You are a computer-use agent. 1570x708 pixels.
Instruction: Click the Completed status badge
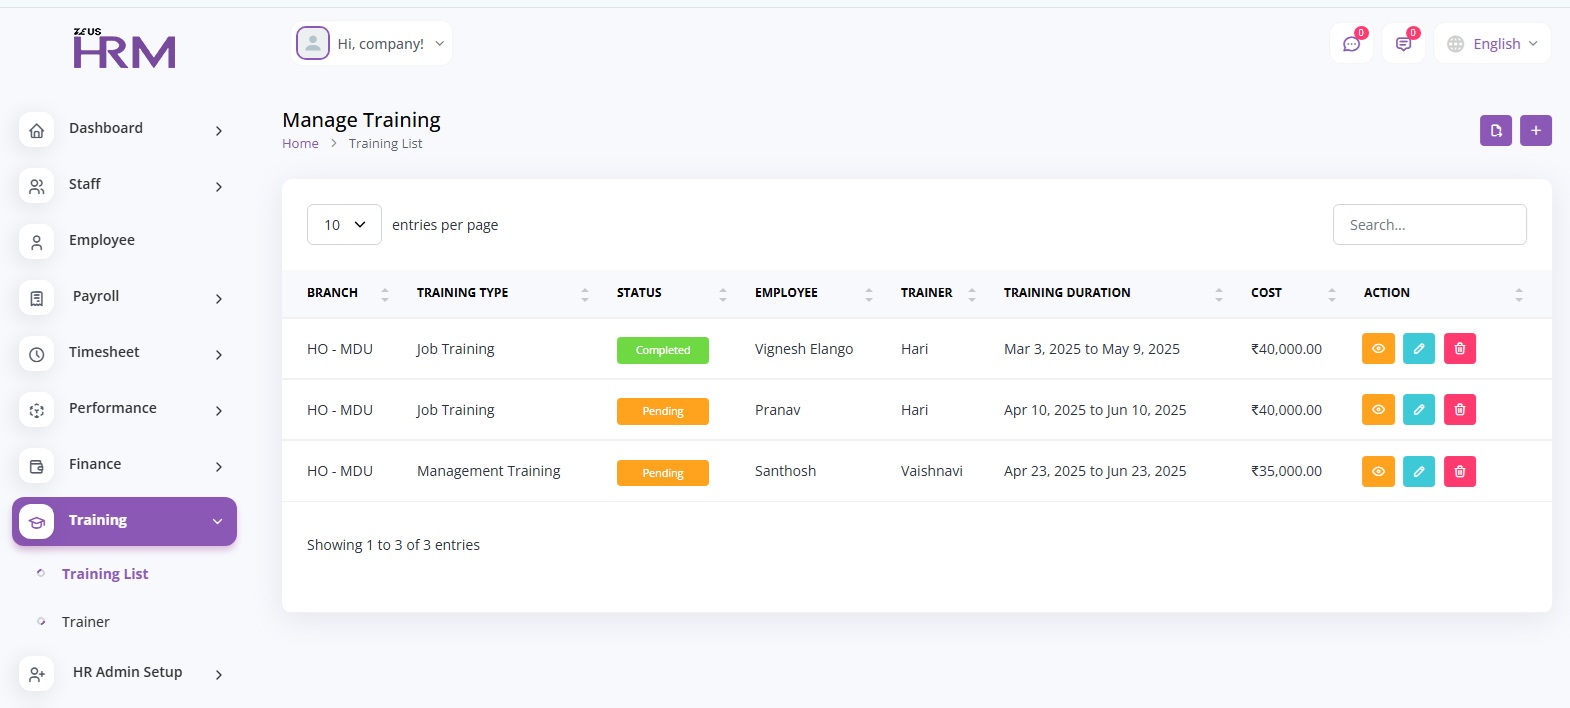click(x=662, y=350)
